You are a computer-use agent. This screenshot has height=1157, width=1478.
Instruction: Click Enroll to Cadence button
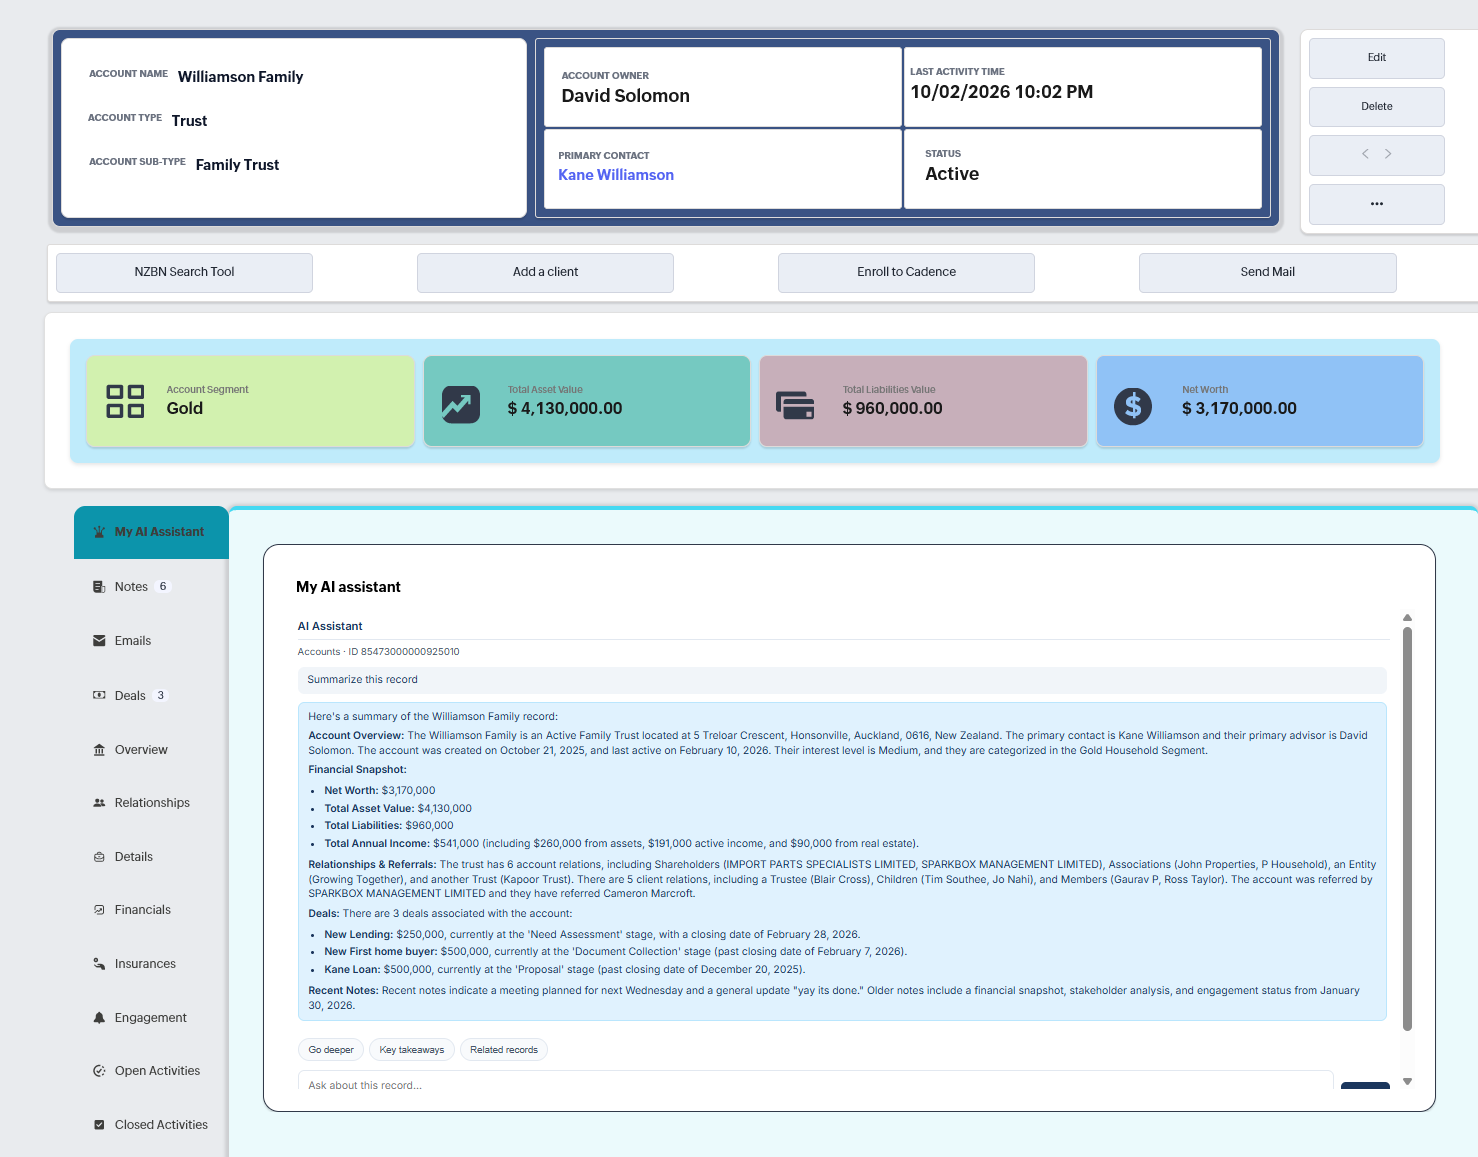pyautogui.click(x=906, y=272)
